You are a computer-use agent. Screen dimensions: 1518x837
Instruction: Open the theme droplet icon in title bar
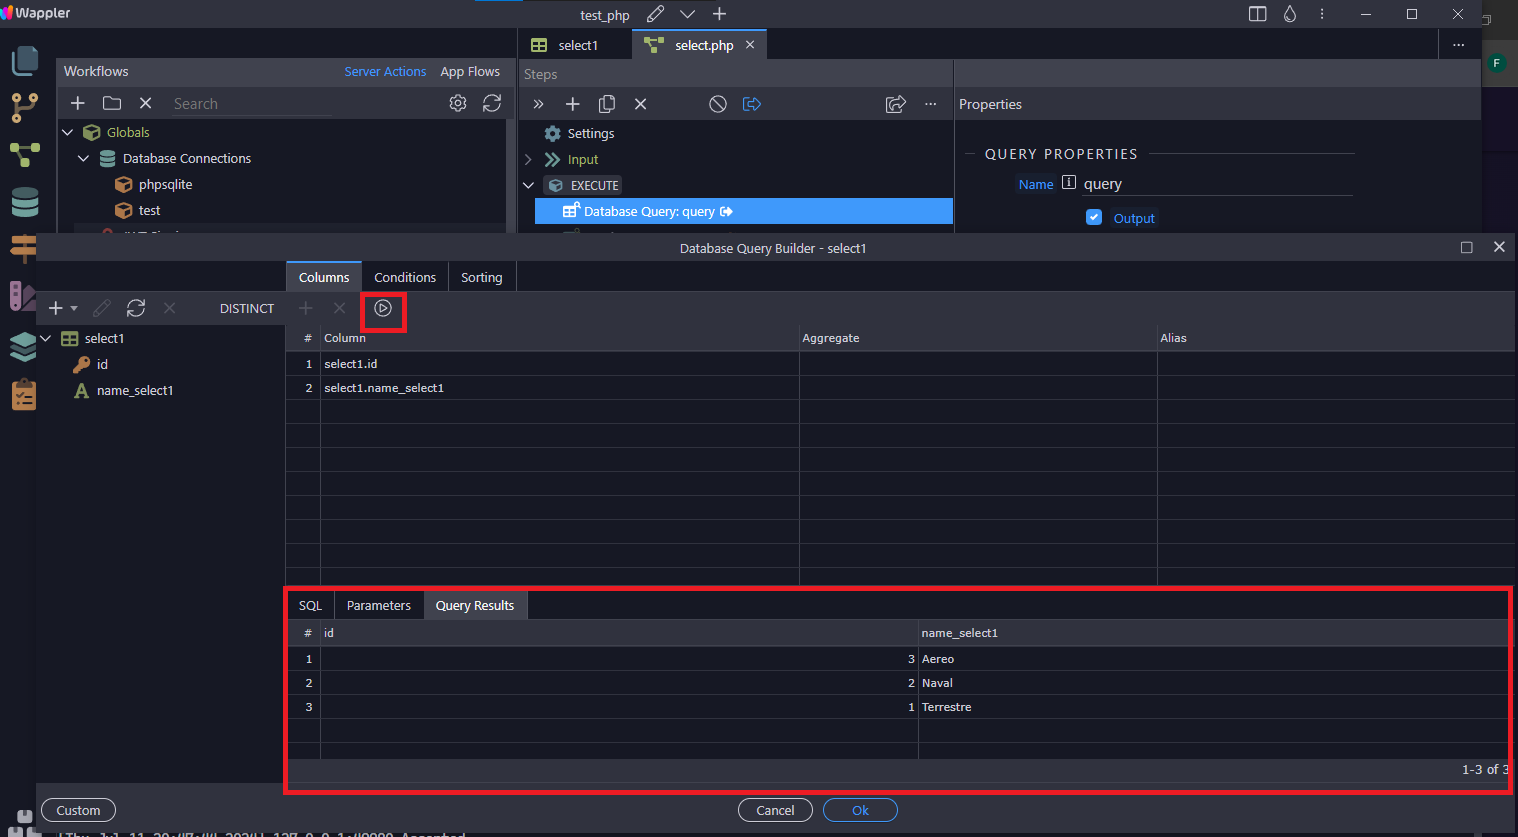click(x=1290, y=14)
